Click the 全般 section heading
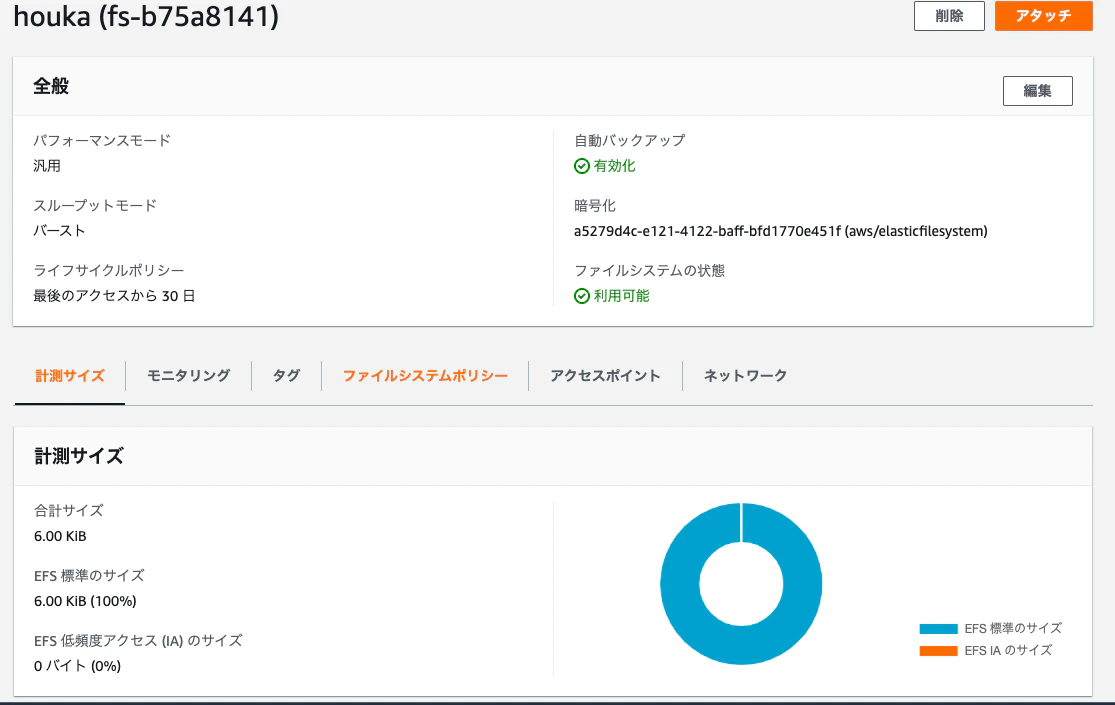Screen dimensions: 1115x705 pos(51,86)
